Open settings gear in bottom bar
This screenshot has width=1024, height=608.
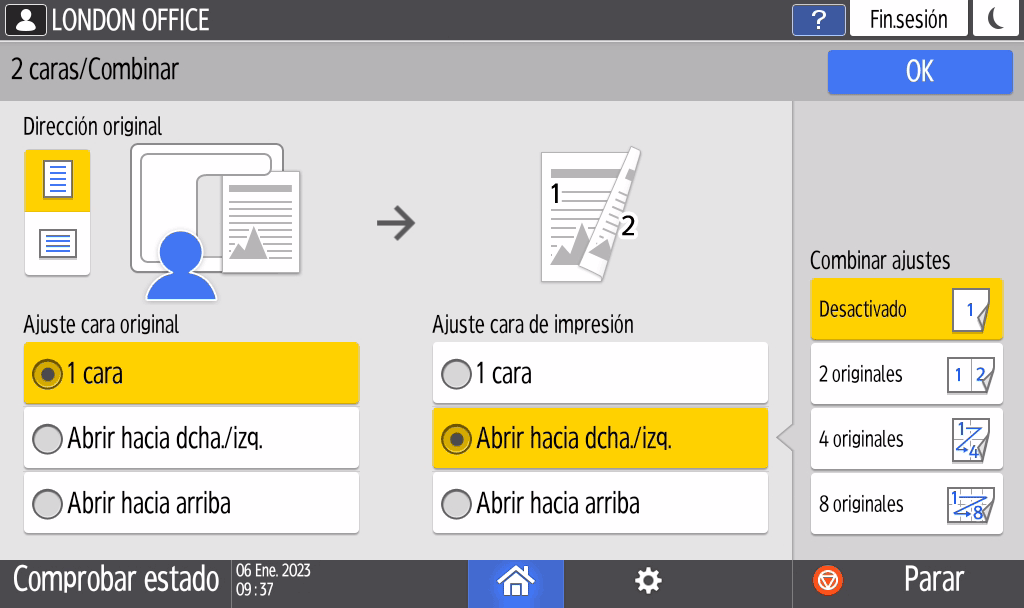click(x=648, y=580)
